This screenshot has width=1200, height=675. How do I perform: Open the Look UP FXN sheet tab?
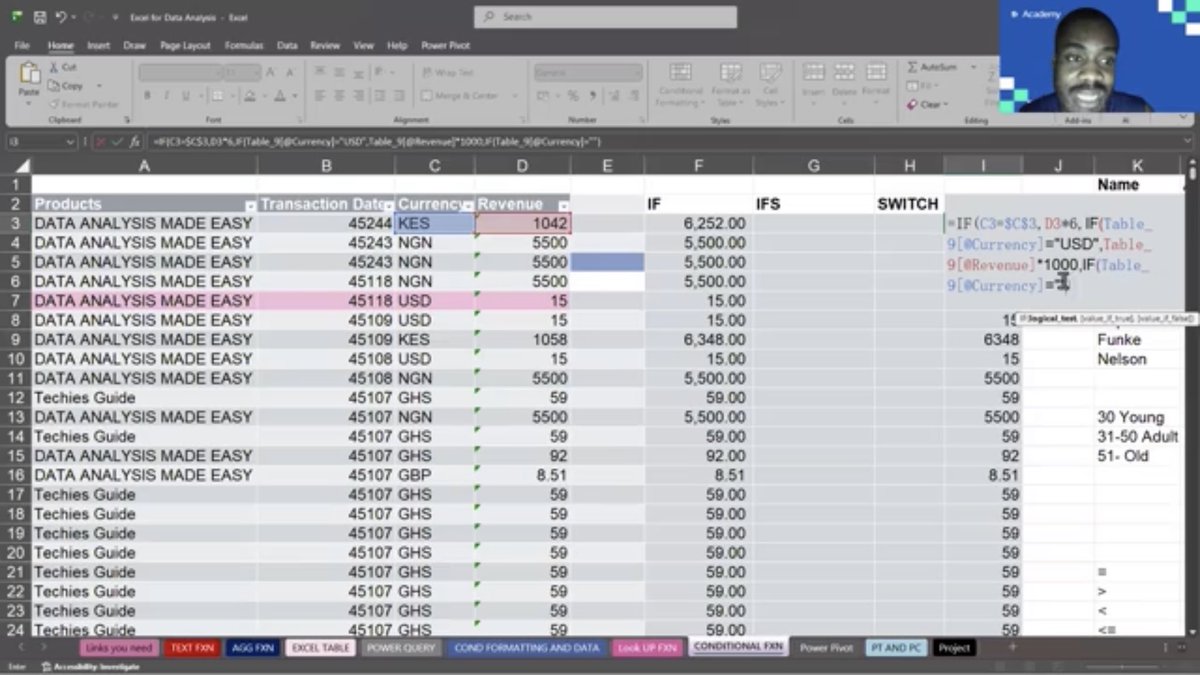pyautogui.click(x=646, y=648)
